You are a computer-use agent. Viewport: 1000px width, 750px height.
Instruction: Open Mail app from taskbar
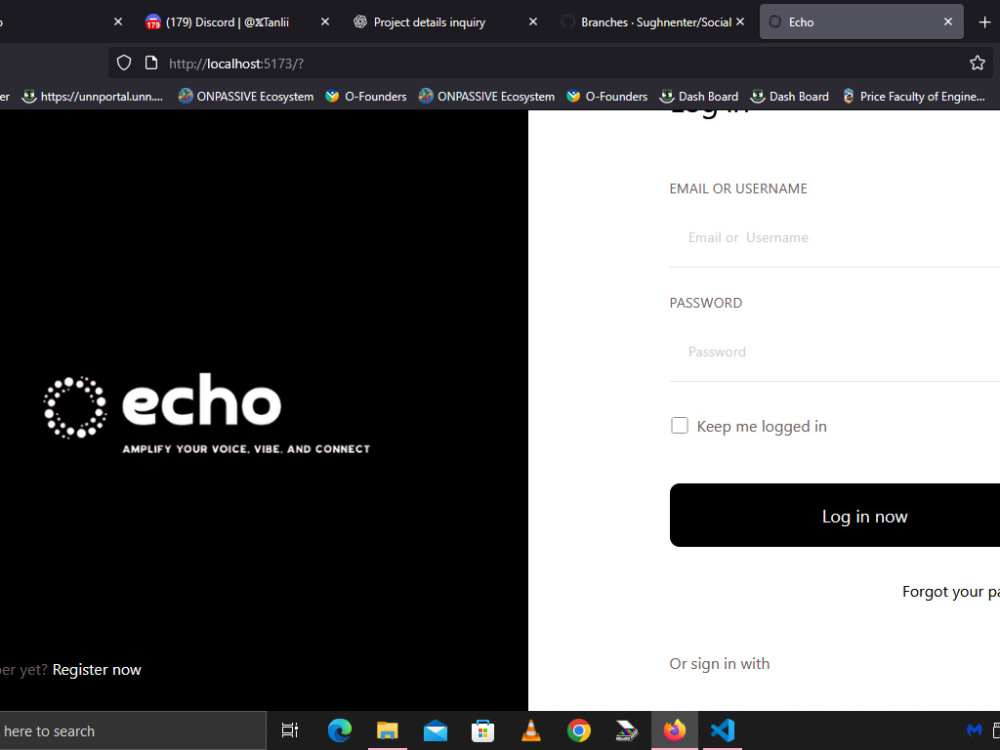435,731
